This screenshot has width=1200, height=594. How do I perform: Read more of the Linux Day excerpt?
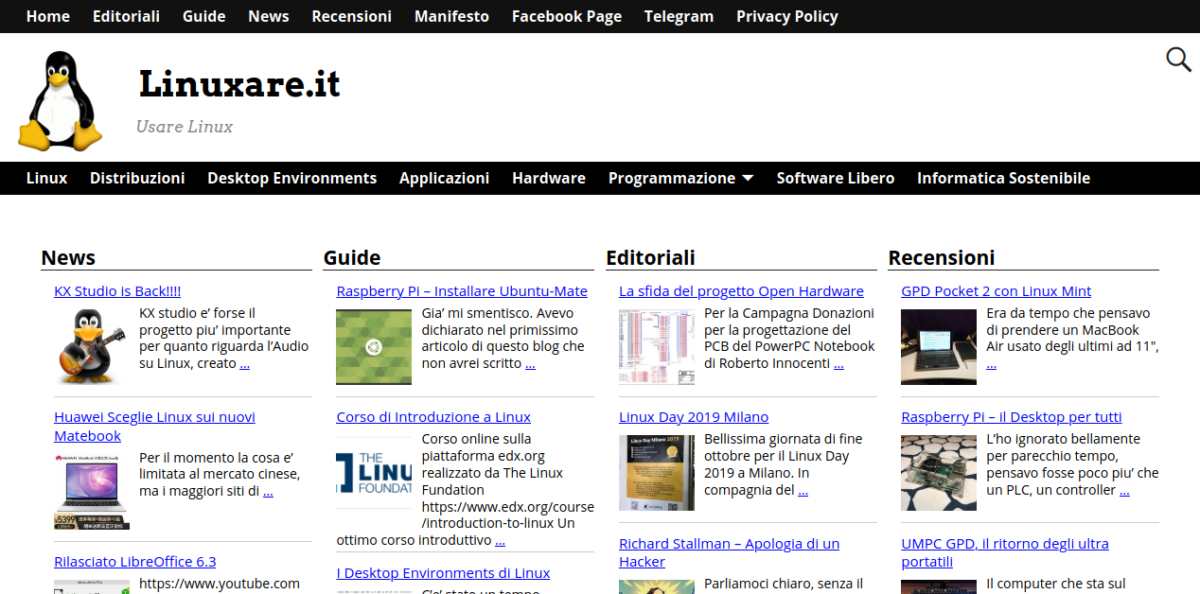coord(803,491)
